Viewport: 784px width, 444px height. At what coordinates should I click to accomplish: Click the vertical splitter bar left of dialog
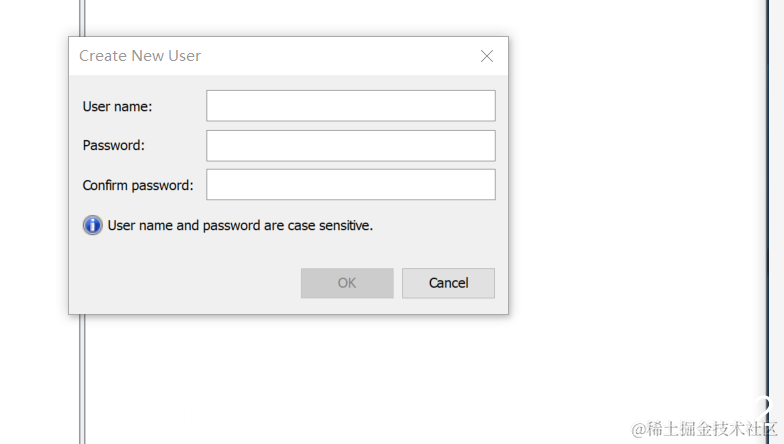(83, 380)
